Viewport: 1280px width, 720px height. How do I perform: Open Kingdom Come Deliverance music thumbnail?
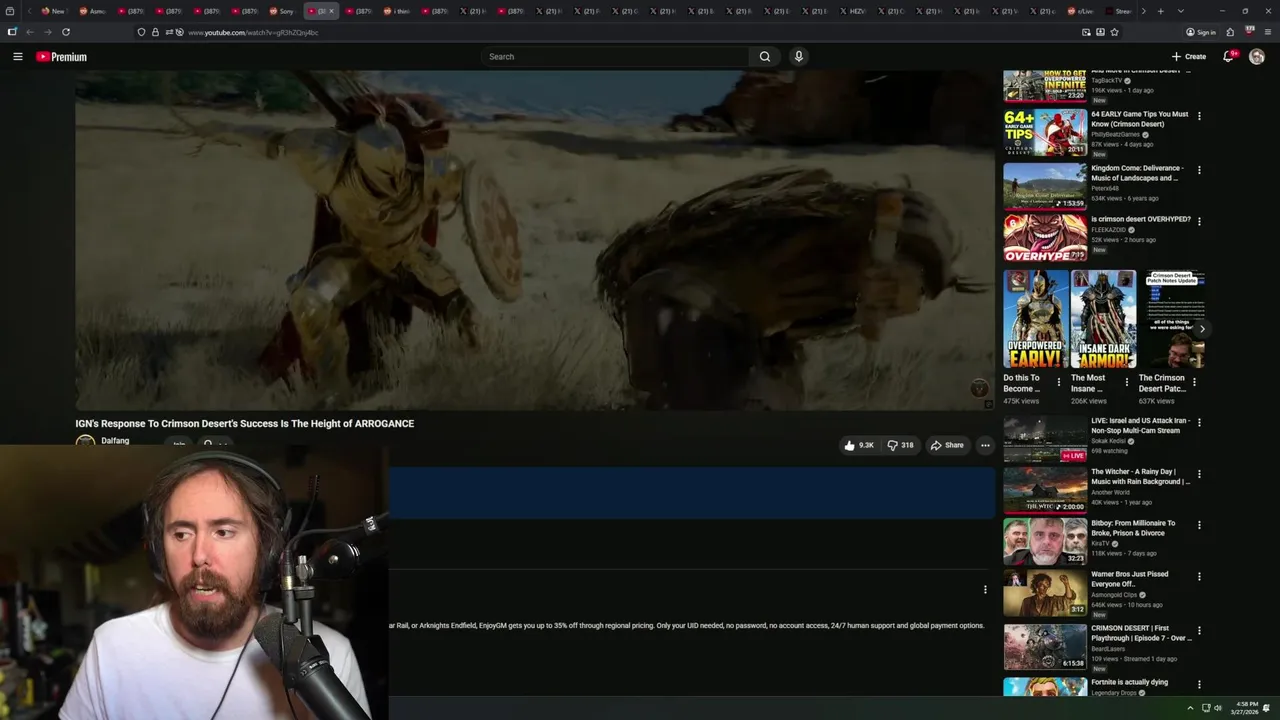click(x=1045, y=186)
